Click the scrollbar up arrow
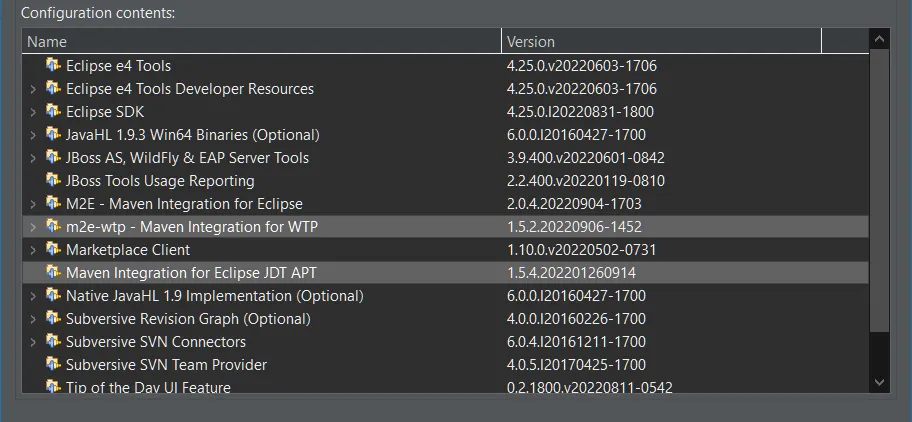Image resolution: width=912 pixels, height=422 pixels. [x=880, y=41]
